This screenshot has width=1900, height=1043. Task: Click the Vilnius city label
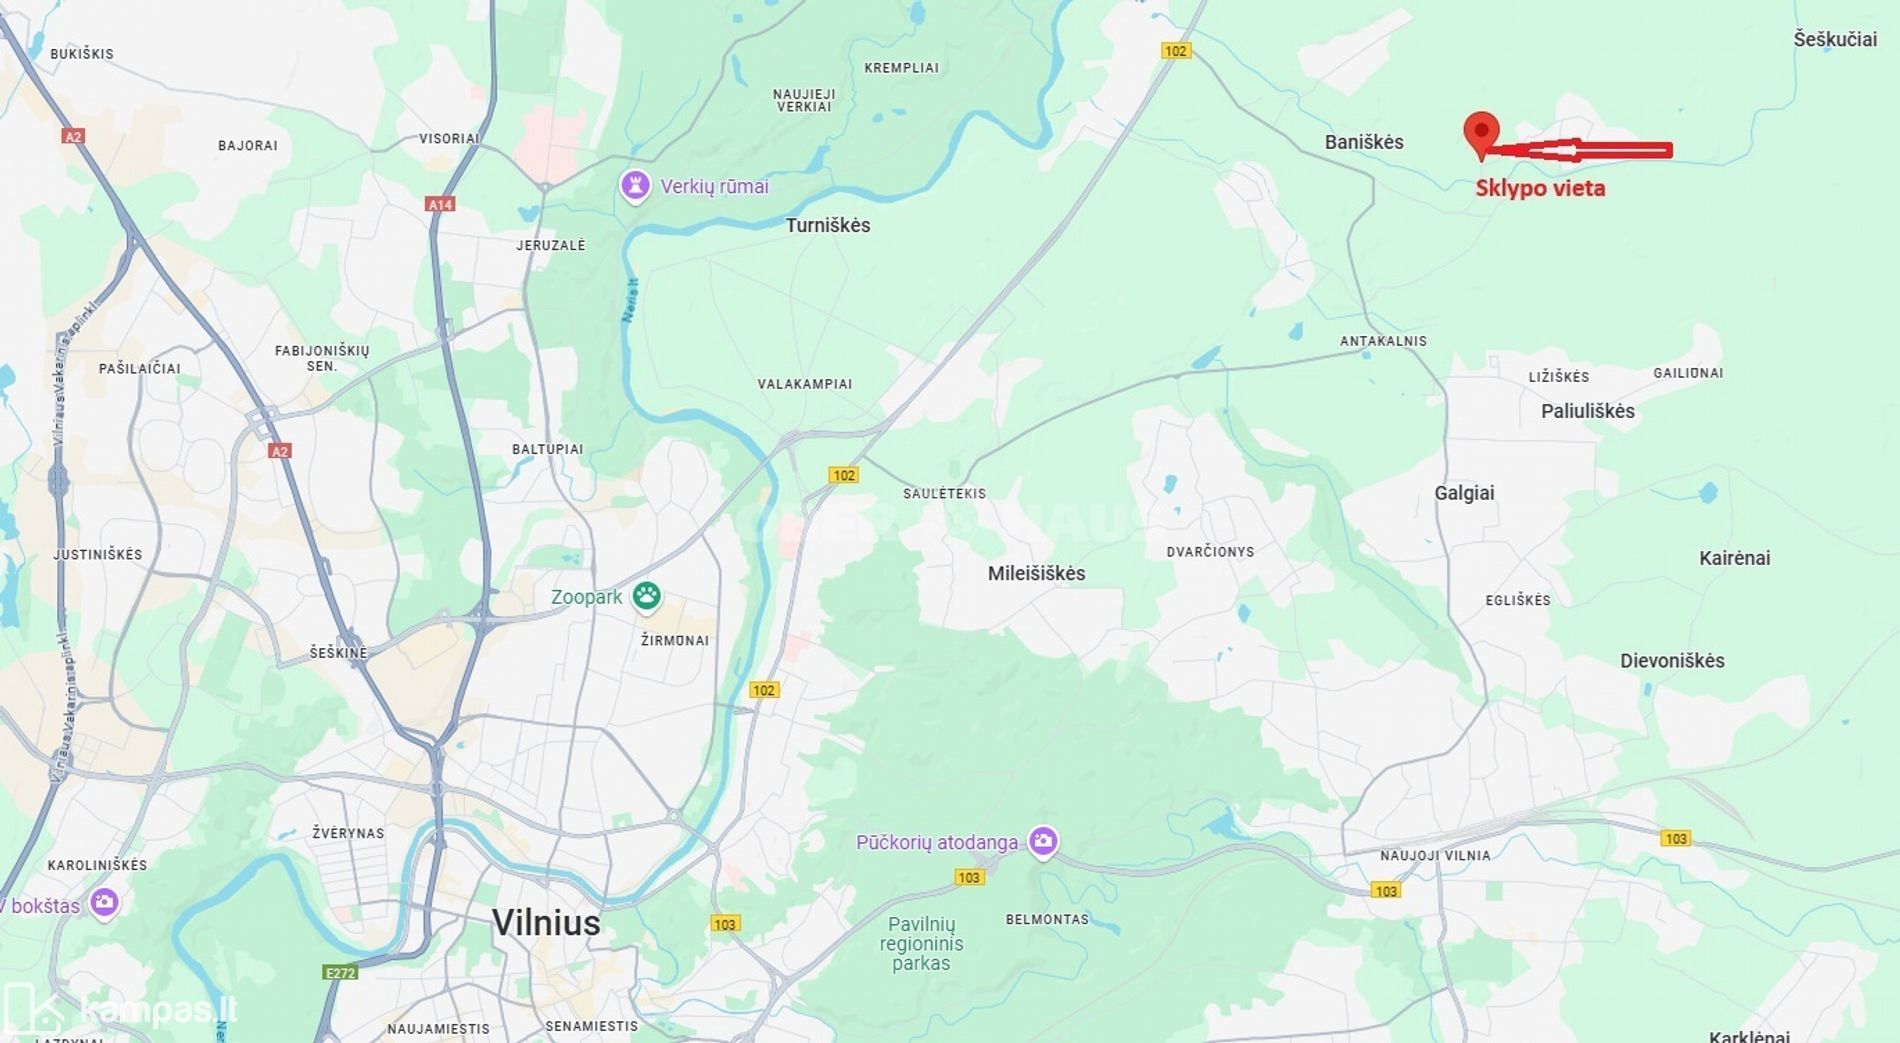point(546,922)
